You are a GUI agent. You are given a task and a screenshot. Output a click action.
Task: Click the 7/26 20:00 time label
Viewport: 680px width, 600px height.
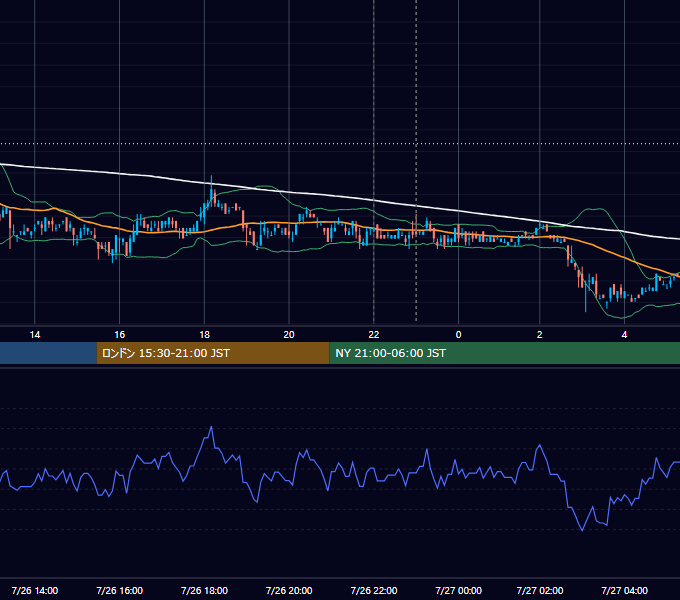click(289, 590)
